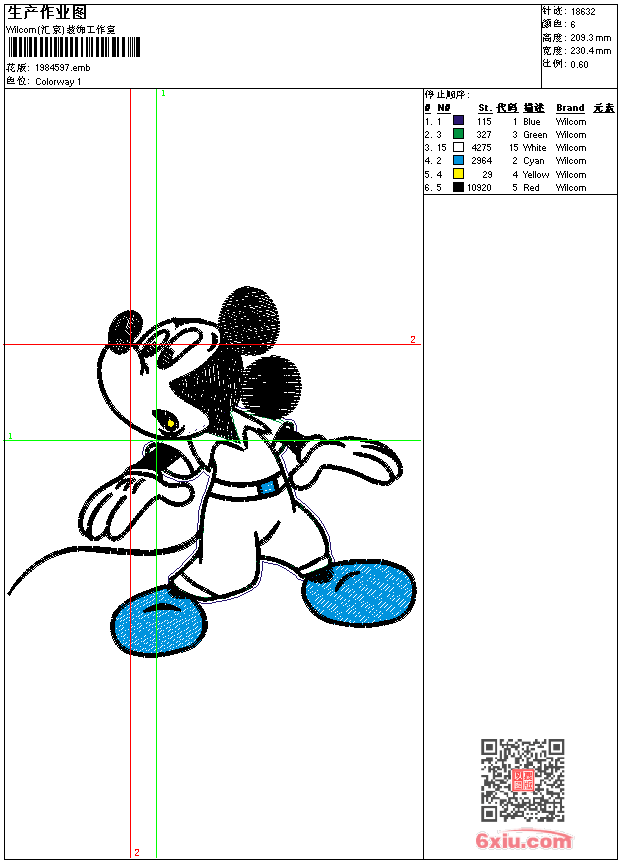
Task: Click the St. column header
Action: tap(485, 108)
